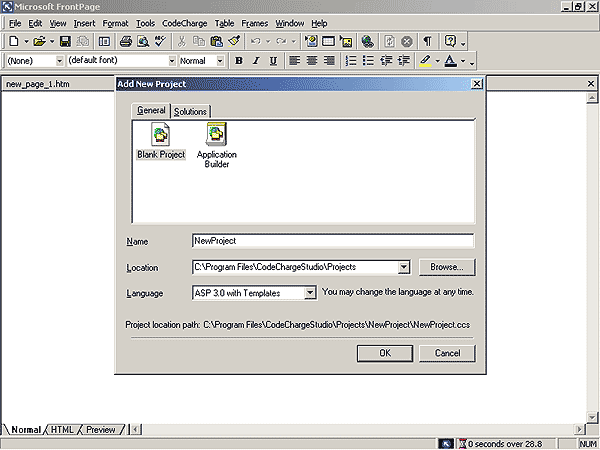Switch to the Solutions tab
The height and width of the screenshot is (450, 600).
(x=190, y=111)
